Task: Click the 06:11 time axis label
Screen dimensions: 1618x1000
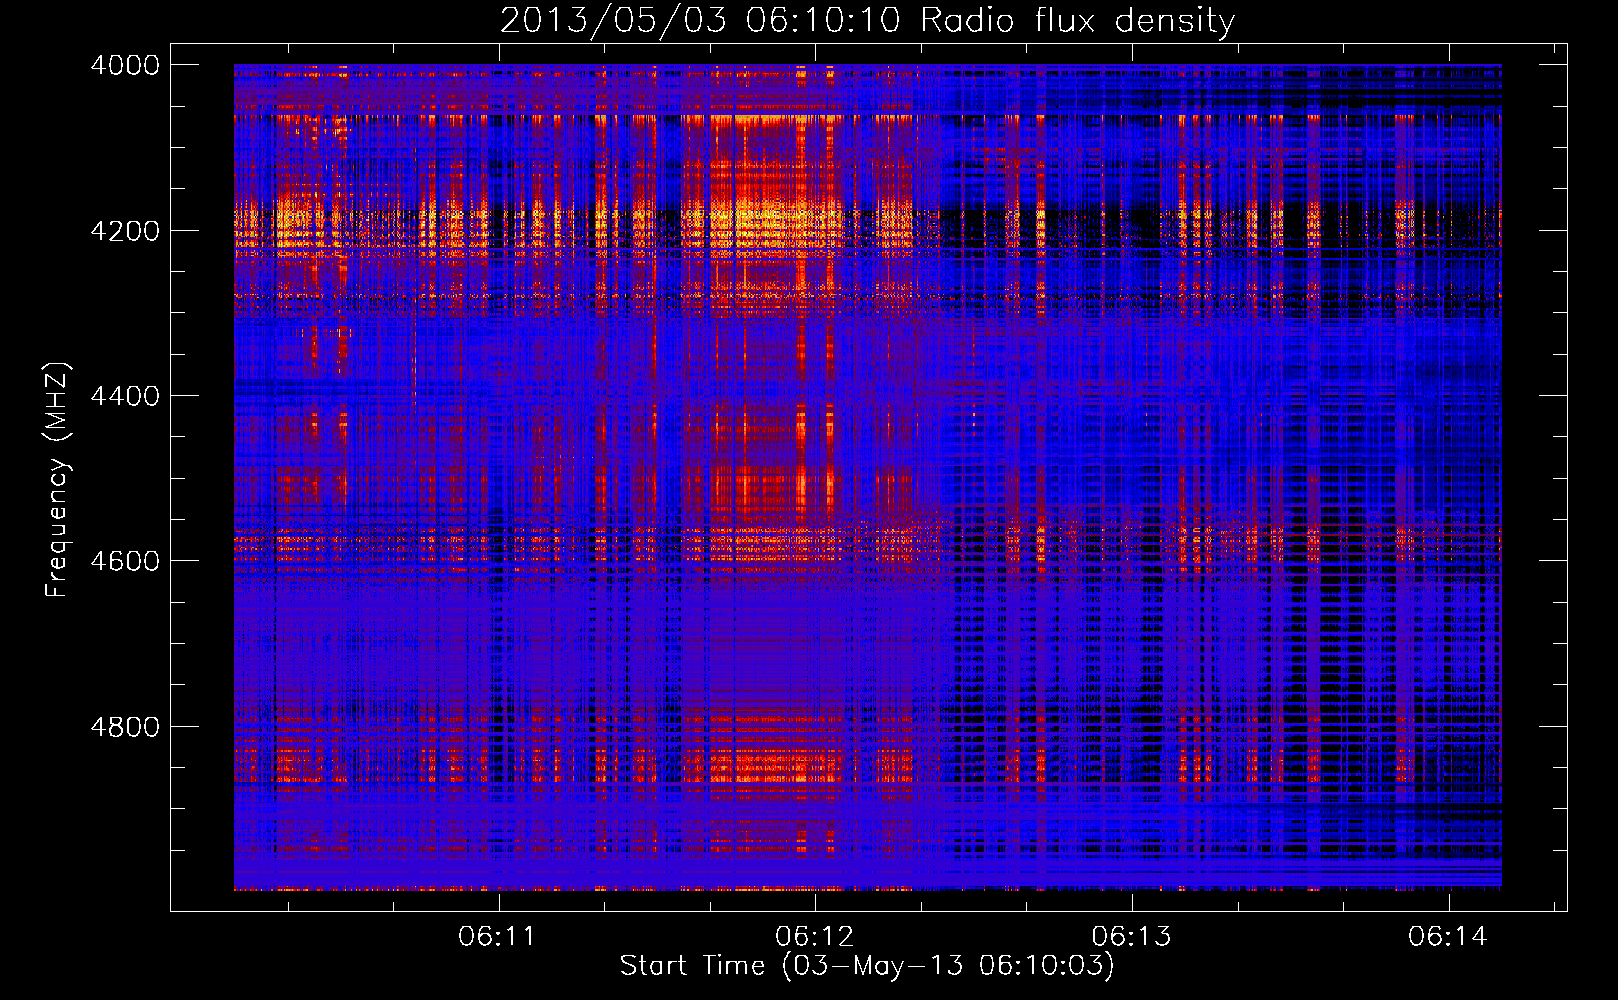Action: [x=497, y=936]
